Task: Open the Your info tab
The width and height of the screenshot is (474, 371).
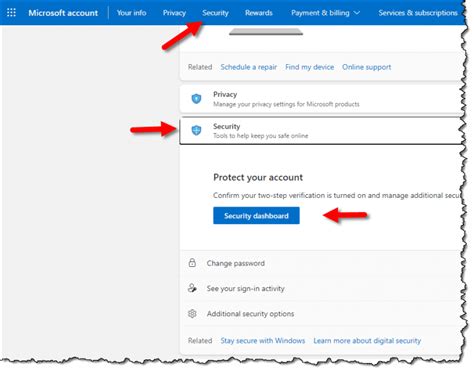Action: 131,13
